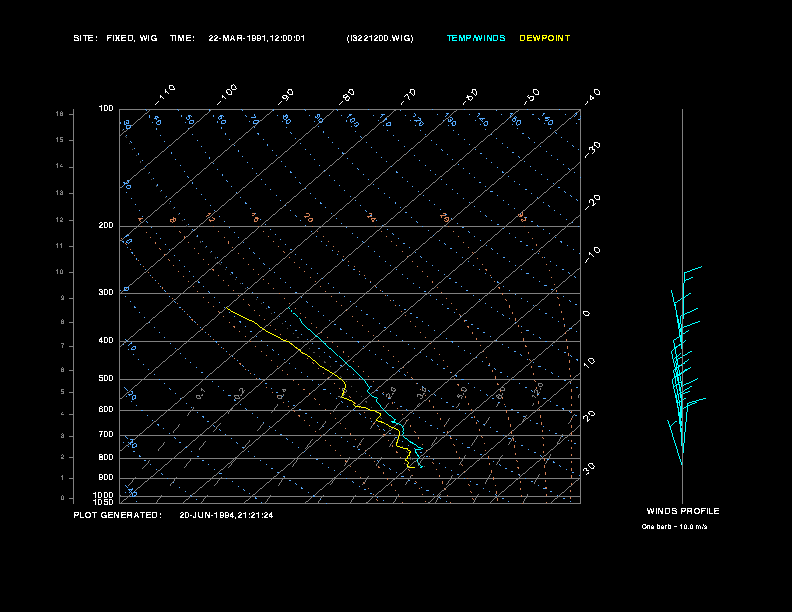792x612 pixels.
Task: Click the -20 temperature label on right edge
Action: tap(593, 202)
